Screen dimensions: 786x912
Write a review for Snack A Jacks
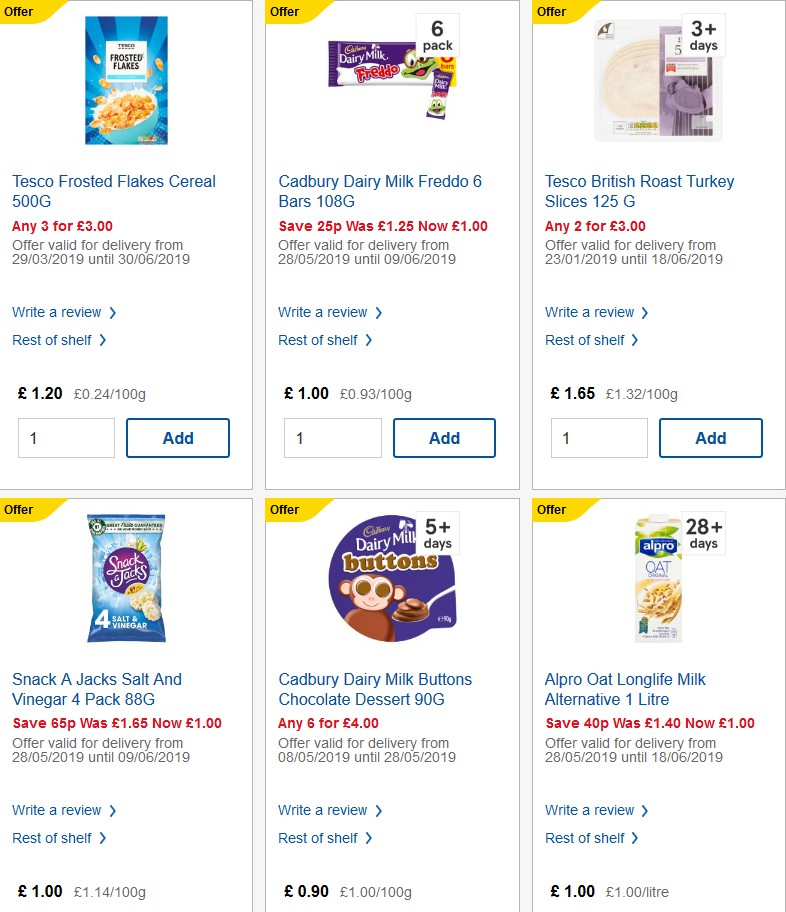(x=57, y=810)
